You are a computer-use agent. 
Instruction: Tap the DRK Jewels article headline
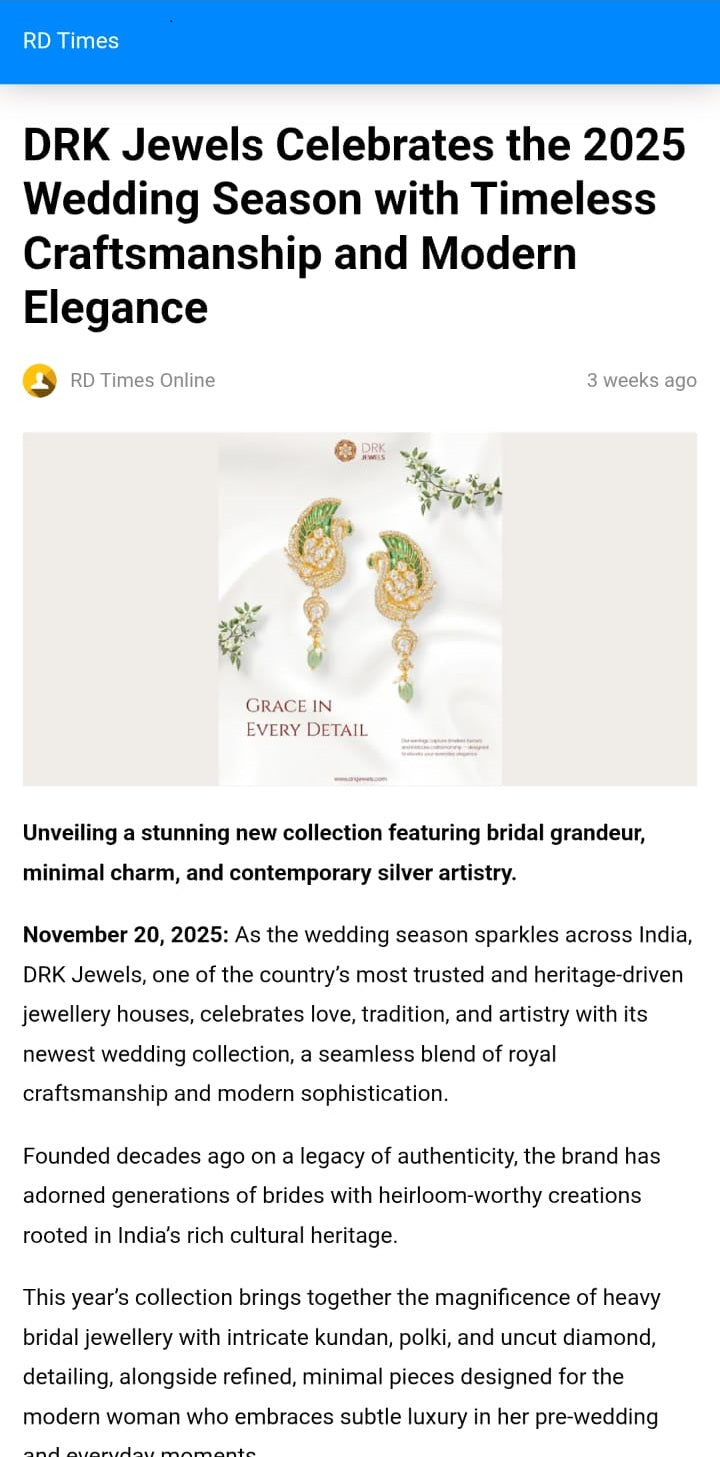pos(354,226)
